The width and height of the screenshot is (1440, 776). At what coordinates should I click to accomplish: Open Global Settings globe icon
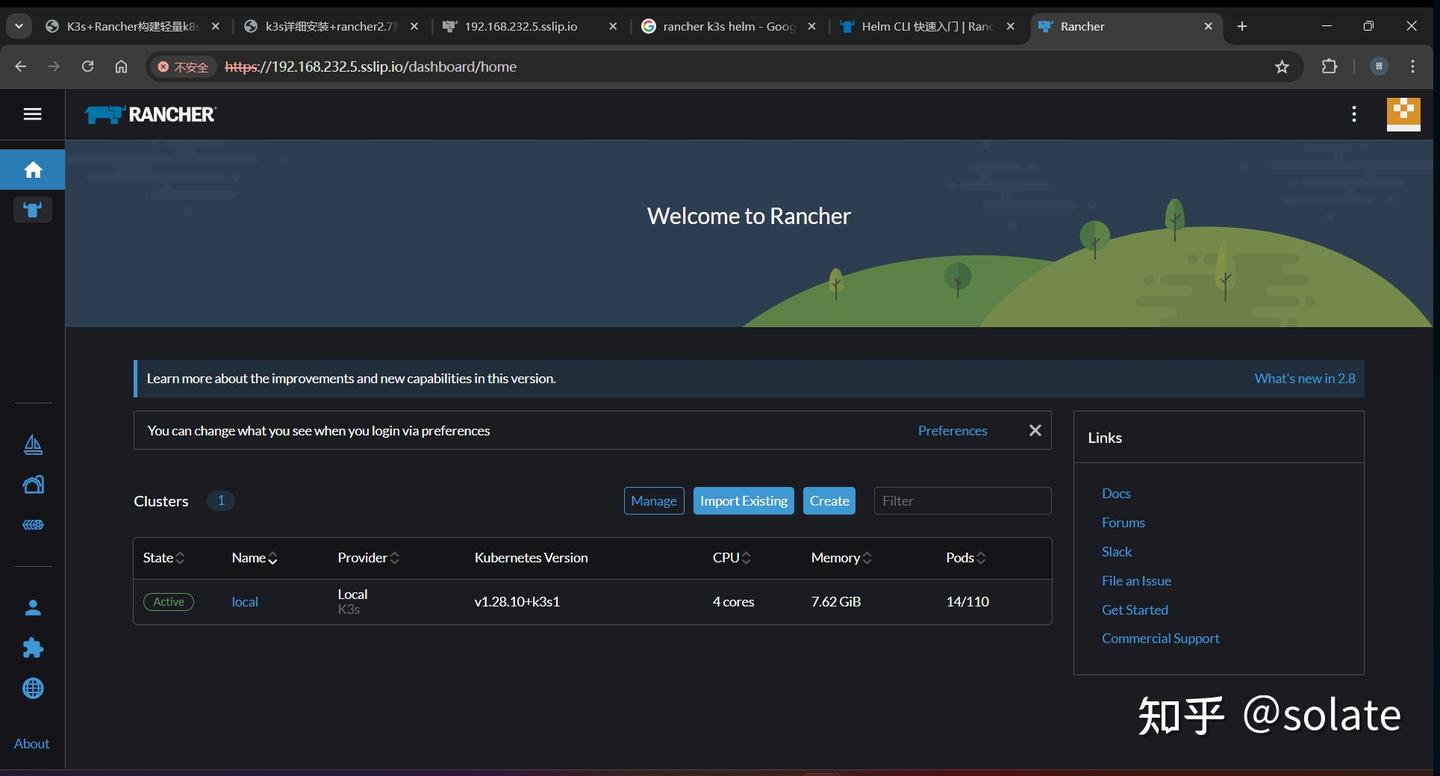tap(33, 688)
